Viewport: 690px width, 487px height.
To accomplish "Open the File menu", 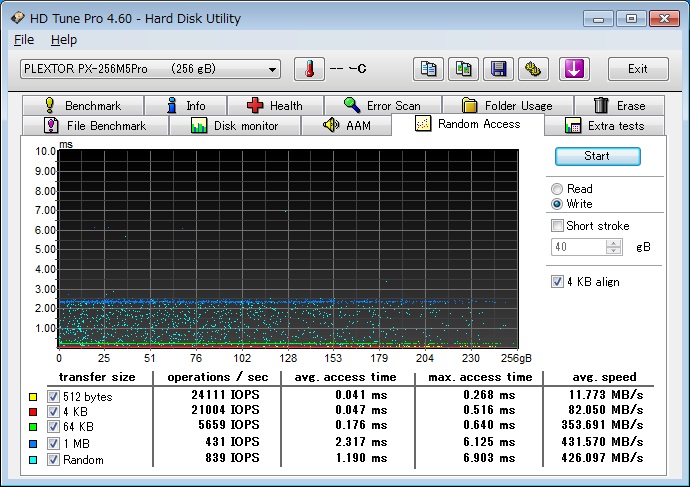I will click(24, 40).
